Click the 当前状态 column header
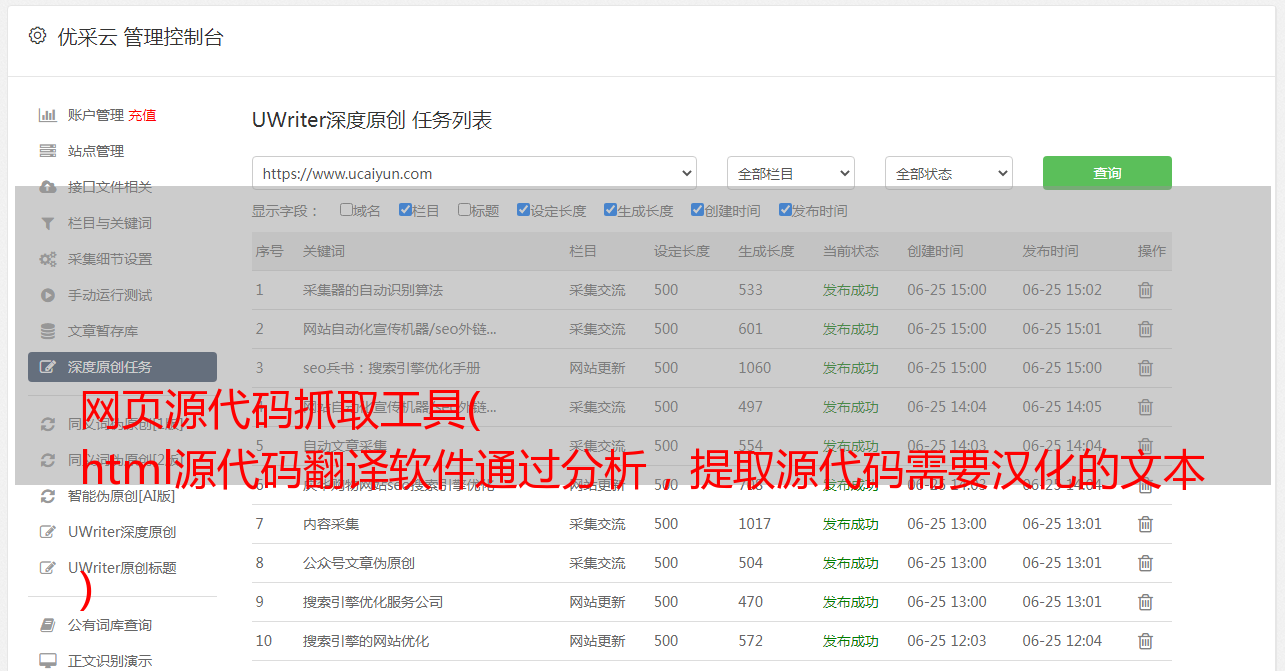1285x671 pixels. 851,251
